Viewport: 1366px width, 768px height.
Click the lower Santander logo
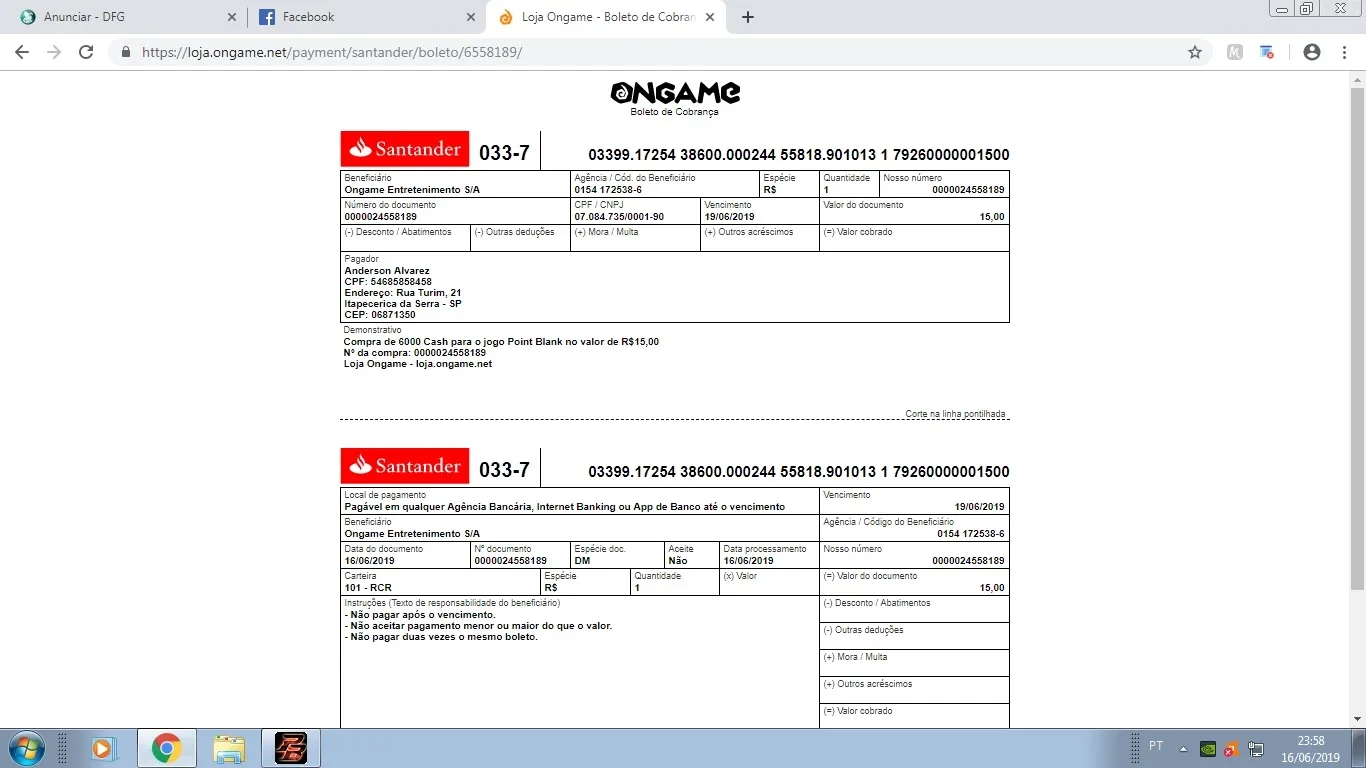(405, 466)
